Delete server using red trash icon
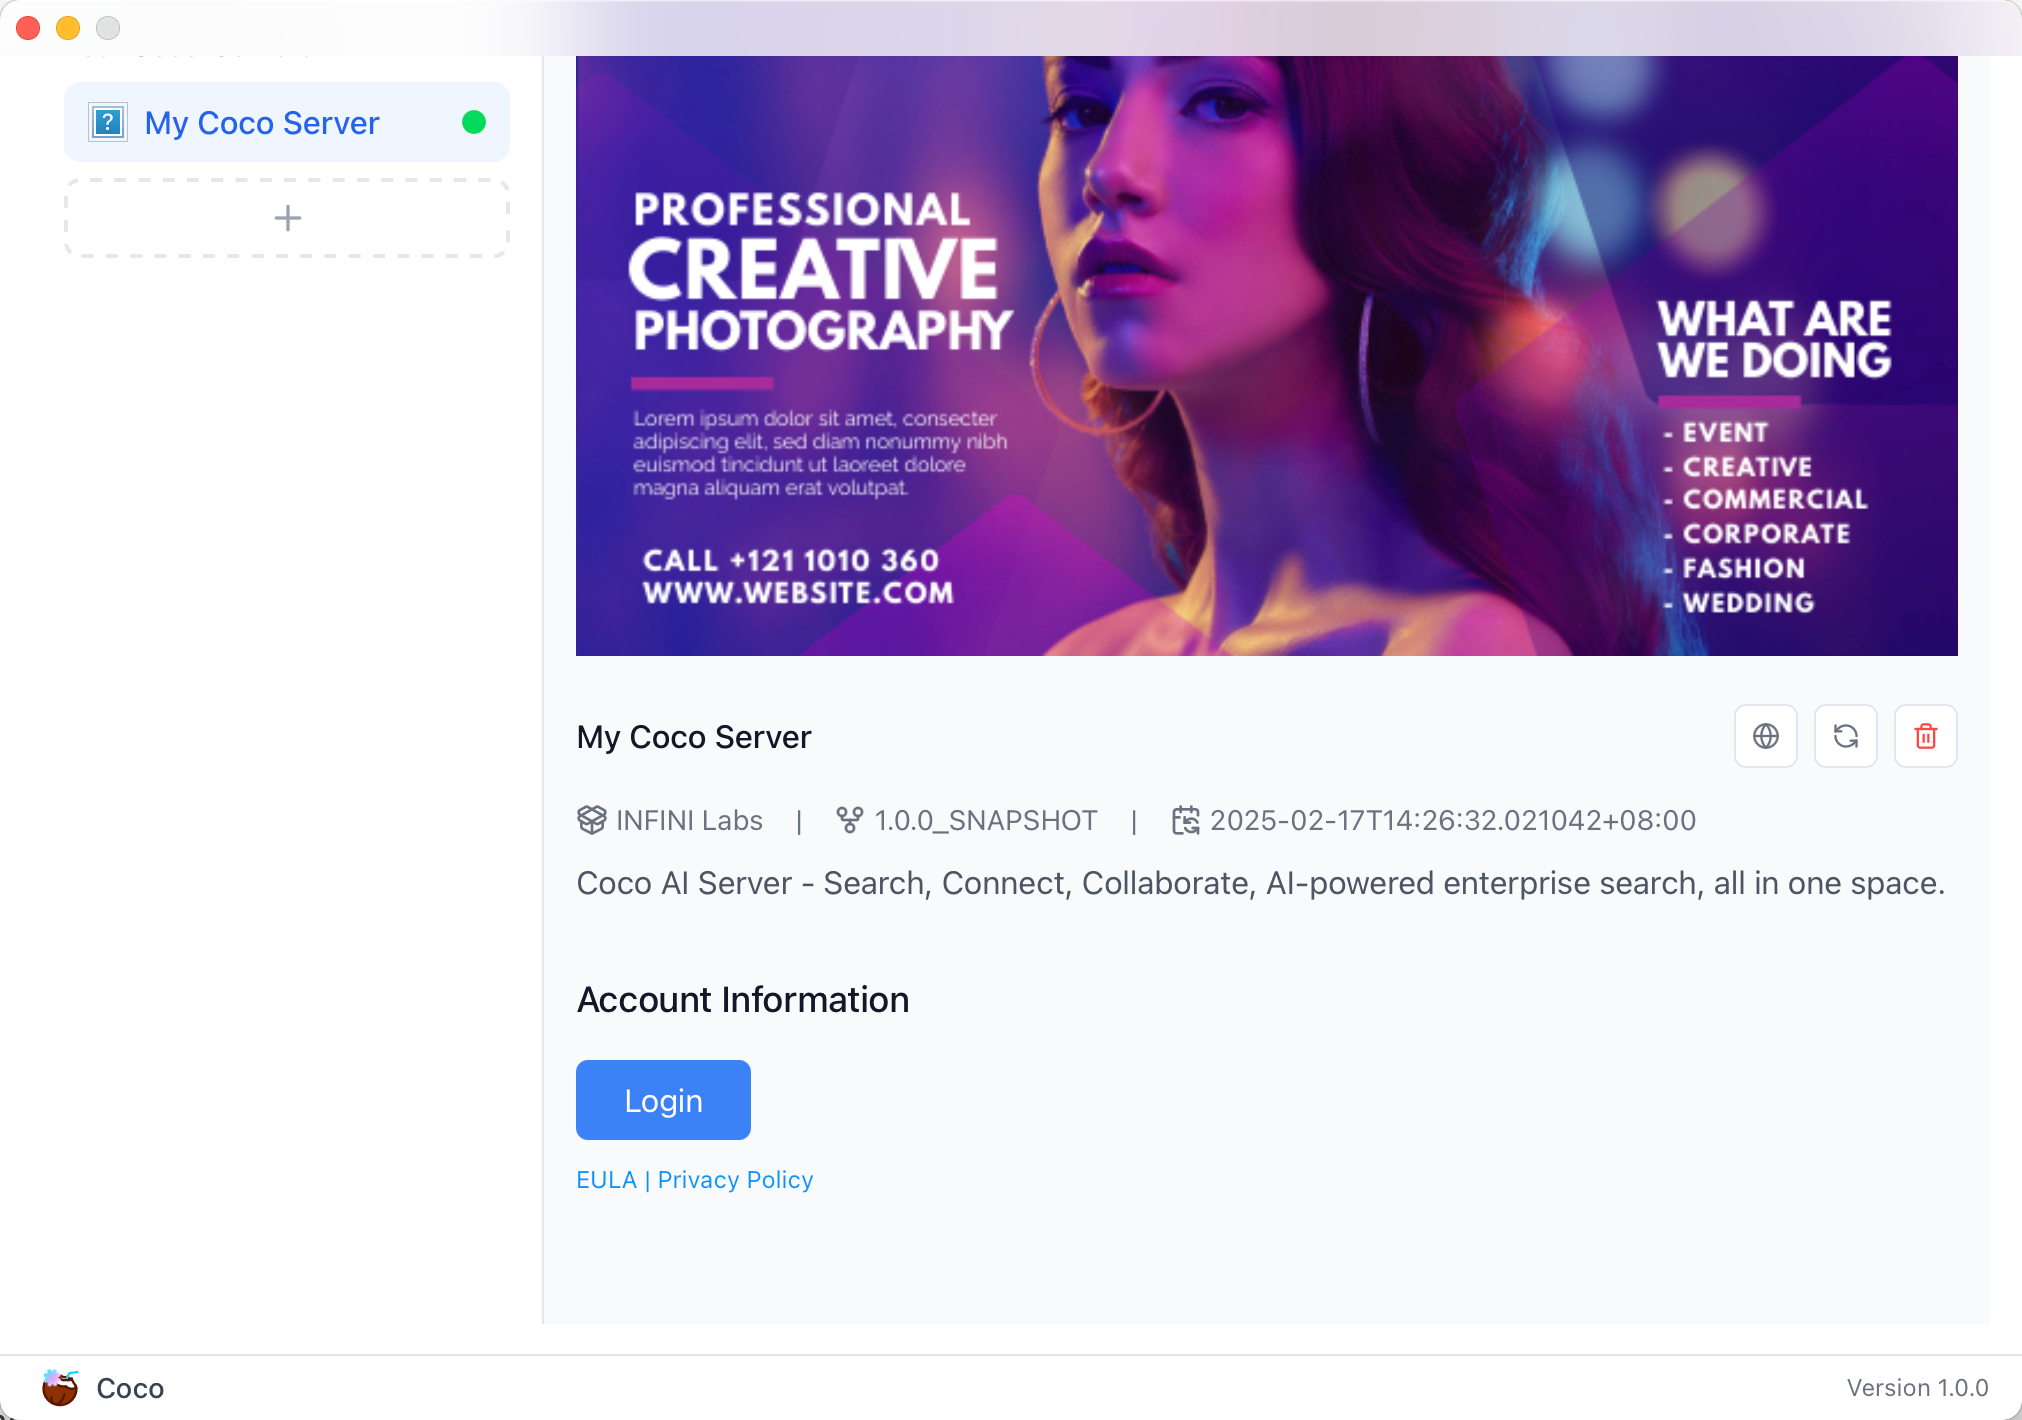Screen dimensions: 2022x1420 coord(1925,736)
